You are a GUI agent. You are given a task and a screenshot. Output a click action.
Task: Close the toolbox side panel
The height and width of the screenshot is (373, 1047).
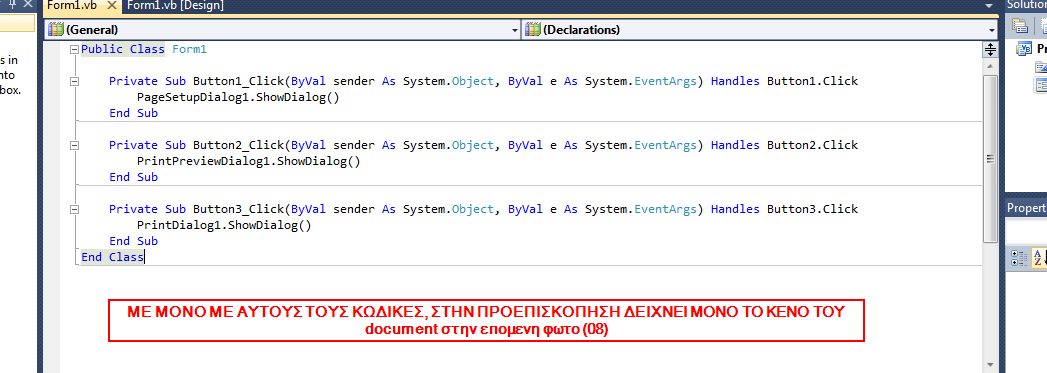pyautogui.click(x=27, y=5)
